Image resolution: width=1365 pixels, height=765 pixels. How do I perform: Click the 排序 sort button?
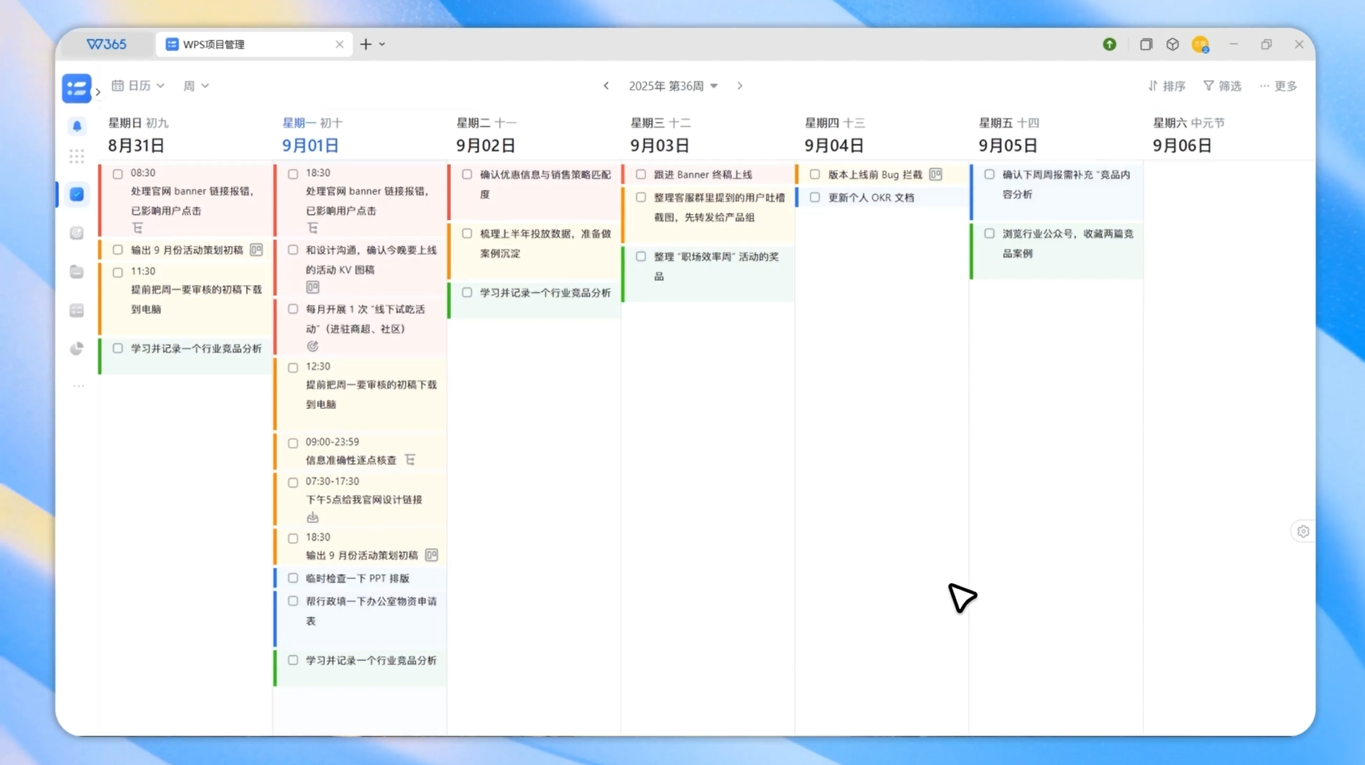click(1166, 86)
